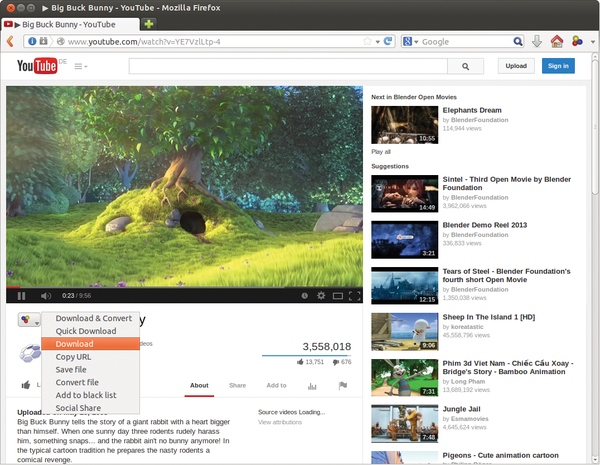Viewport: 600px width, 465px height.
Task: Open the player settings gear
Action: pyautogui.click(x=321, y=295)
